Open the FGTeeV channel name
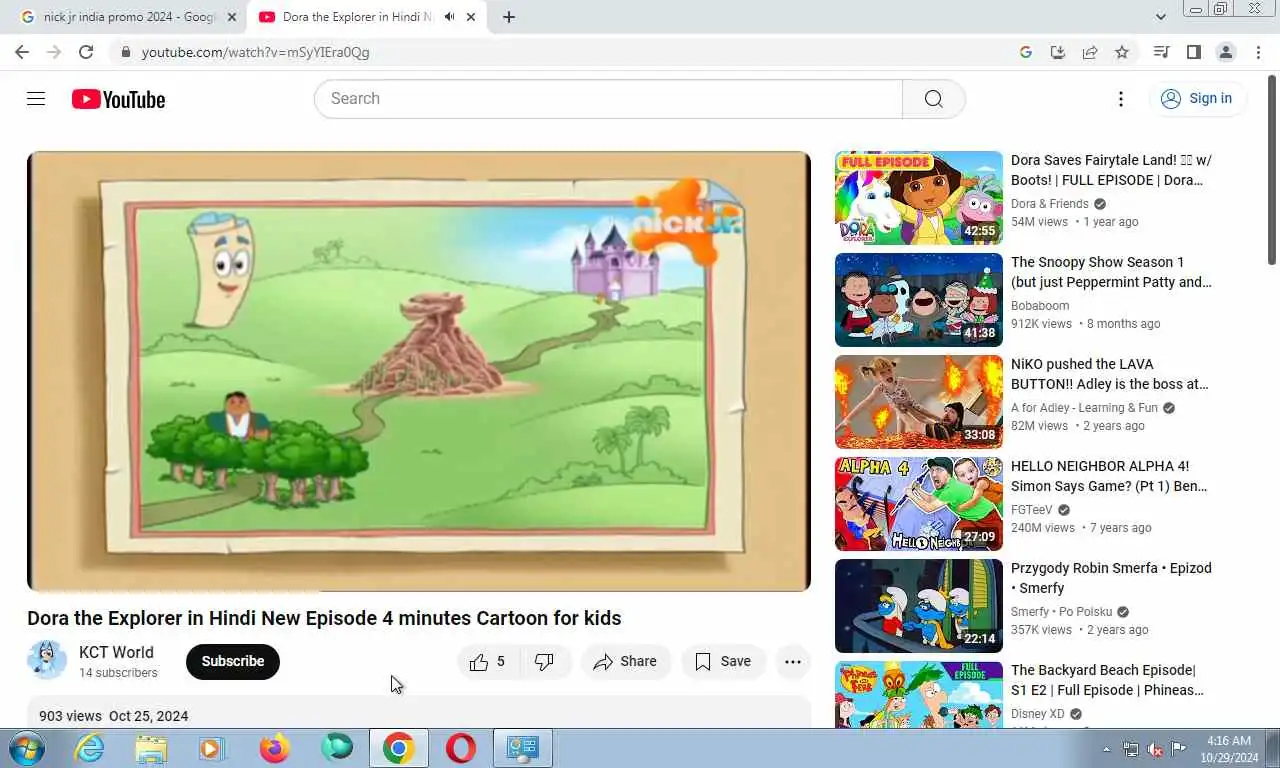Screen dimensions: 1280x768 point(1033,510)
